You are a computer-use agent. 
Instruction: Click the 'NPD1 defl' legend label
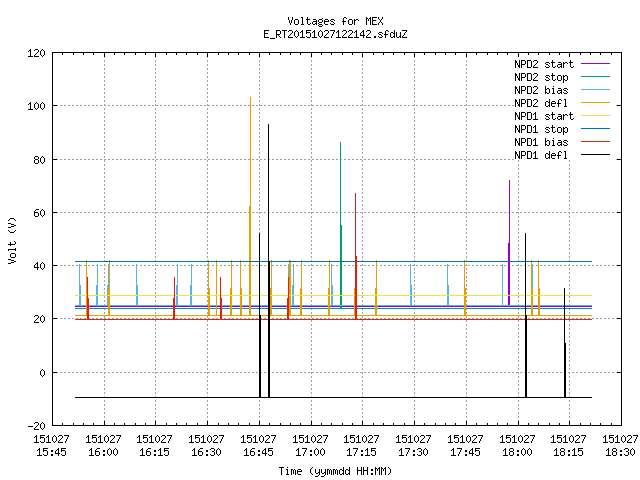click(x=541, y=156)
